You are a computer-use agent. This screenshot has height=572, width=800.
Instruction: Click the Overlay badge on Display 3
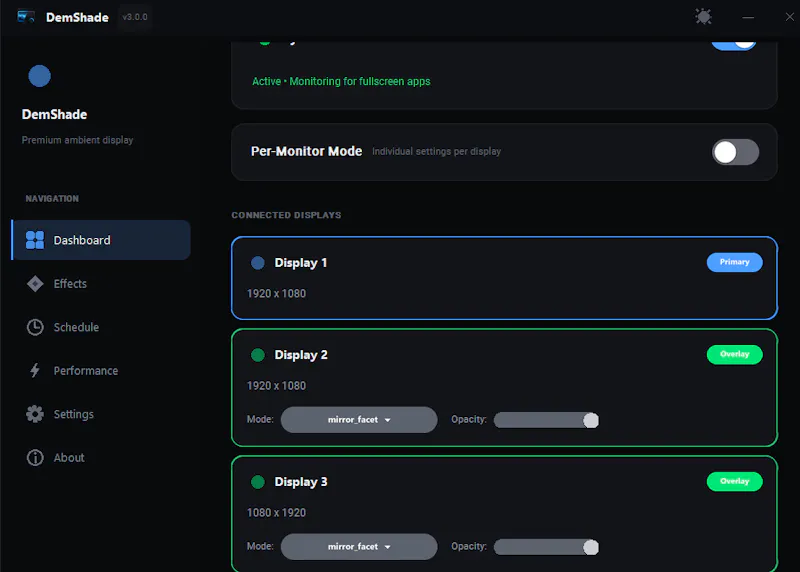(x=734, y=481)
